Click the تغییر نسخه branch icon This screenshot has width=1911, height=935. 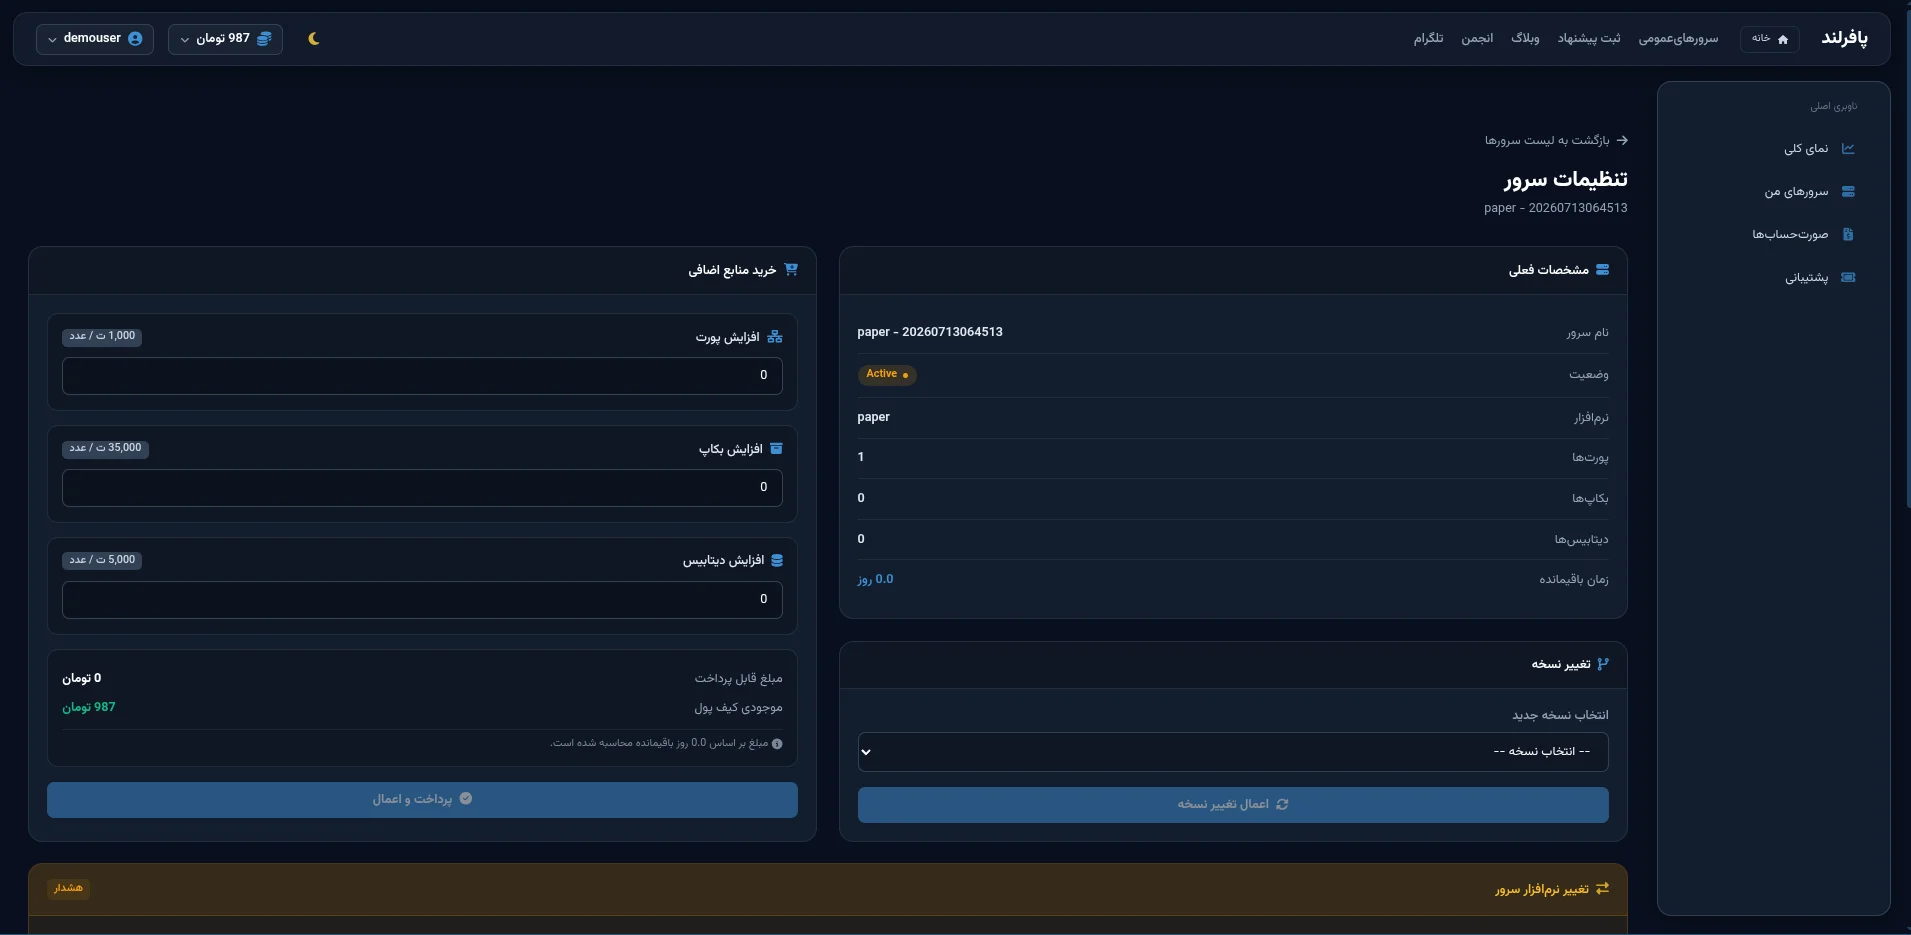[1603, 665]
